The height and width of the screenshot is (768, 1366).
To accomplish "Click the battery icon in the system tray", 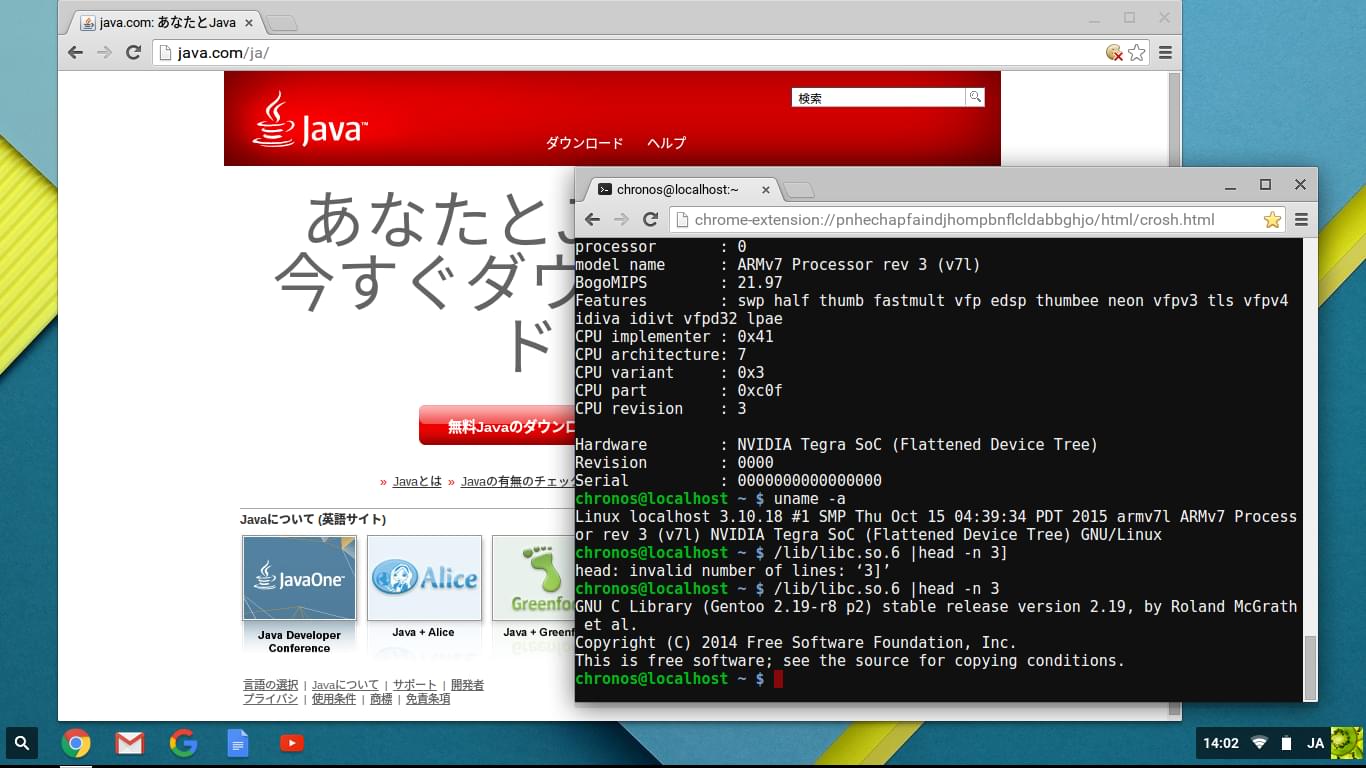I will (x=1286, y=743).
